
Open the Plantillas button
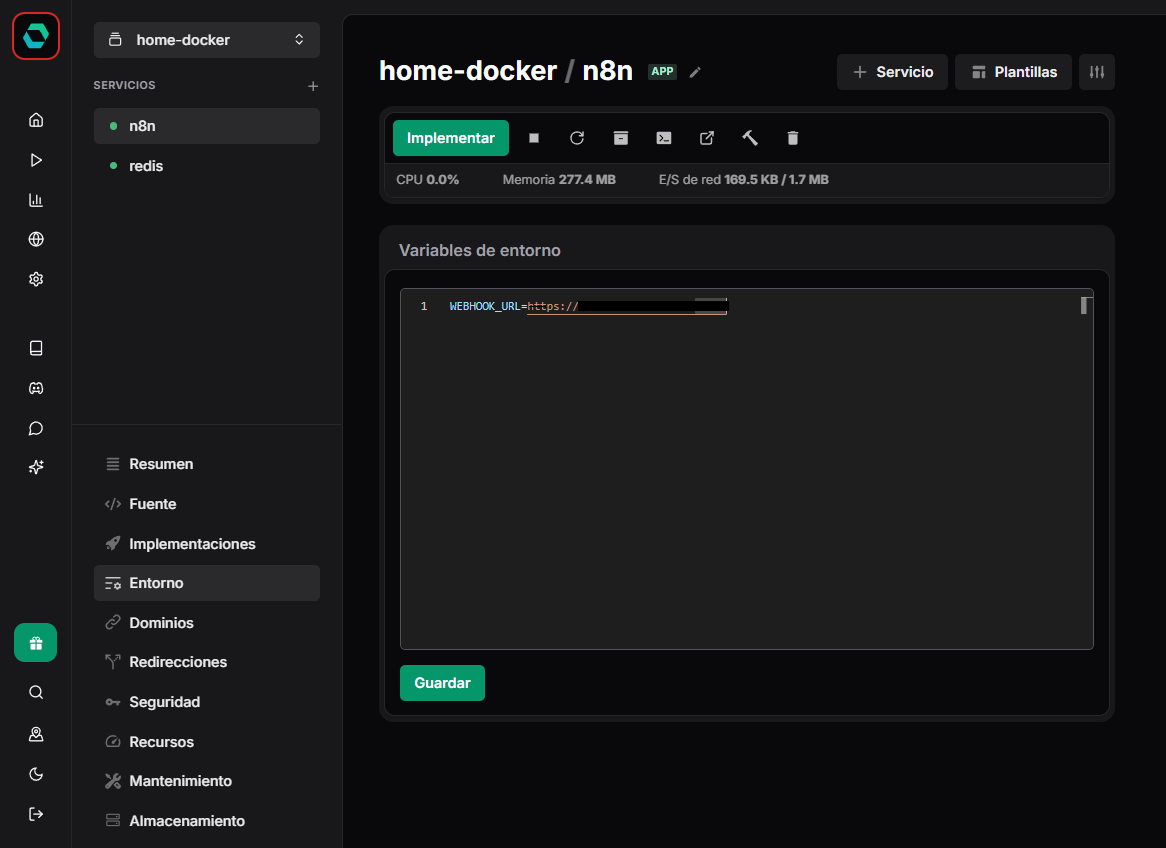(x=1014, y=72)
